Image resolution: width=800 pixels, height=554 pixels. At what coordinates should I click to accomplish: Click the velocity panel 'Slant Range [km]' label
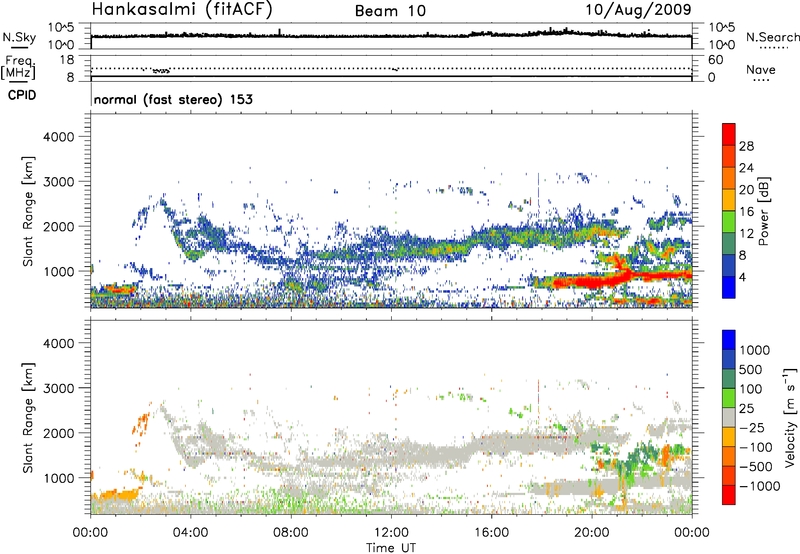(28, 418)
